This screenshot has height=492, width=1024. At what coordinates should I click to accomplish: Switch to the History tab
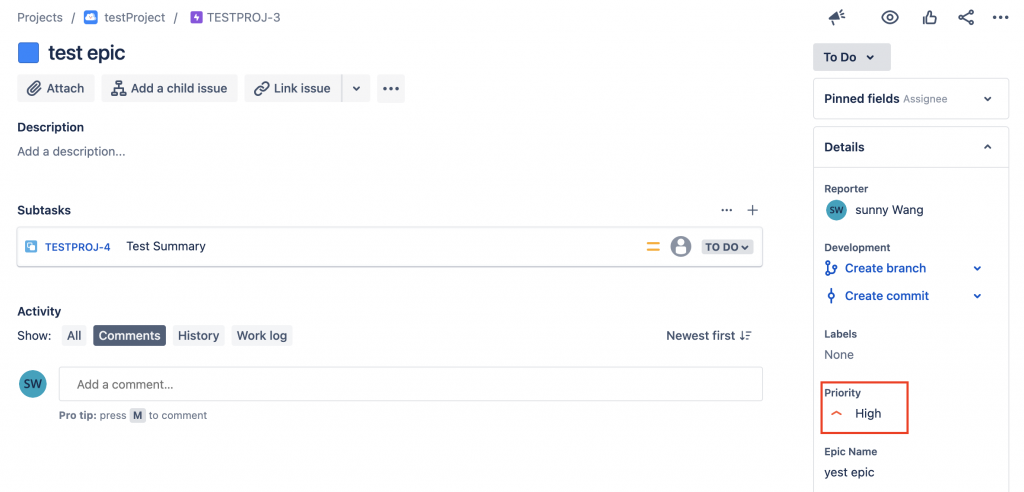tap(198, 336)
